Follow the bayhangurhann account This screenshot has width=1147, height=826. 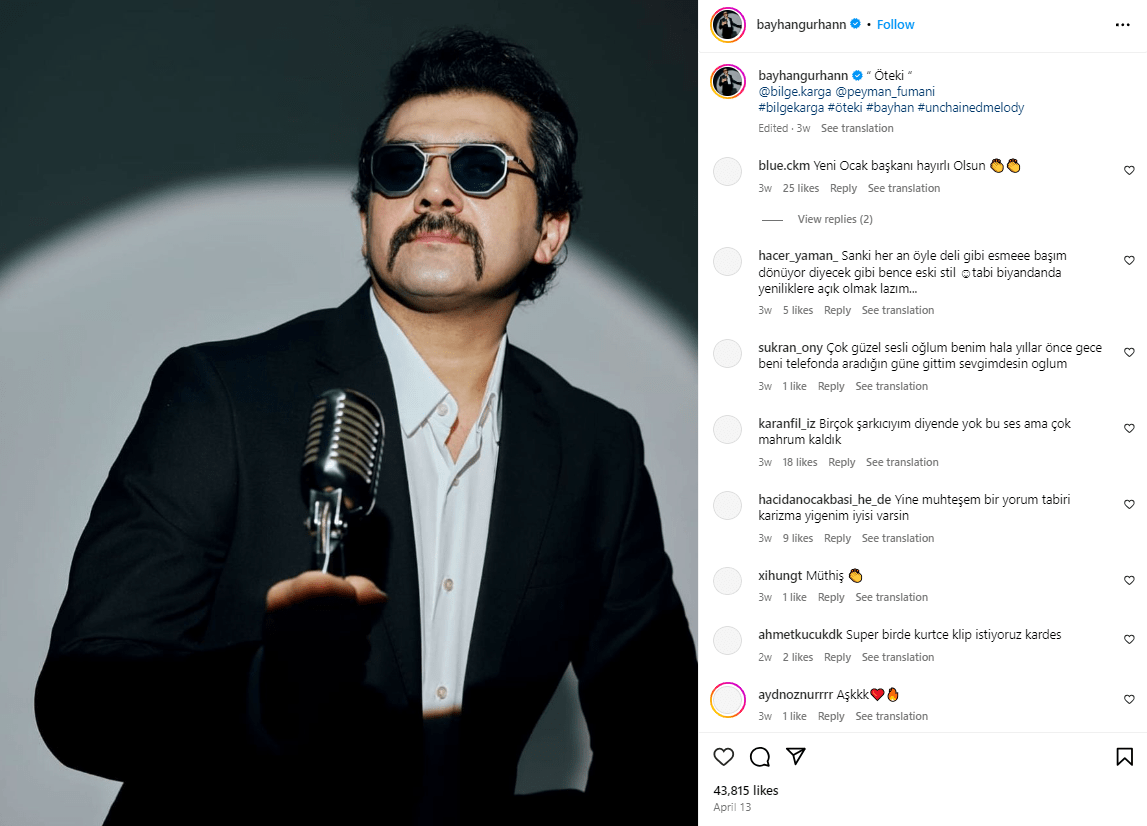pos(896,24)
